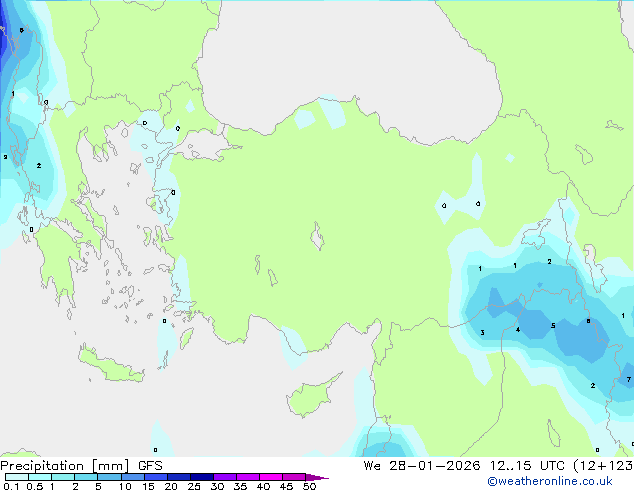634x490 pixels.
Task: Pick the 45–50 mm legend color box
Action: pyautogui.click(x=294, y=477)
